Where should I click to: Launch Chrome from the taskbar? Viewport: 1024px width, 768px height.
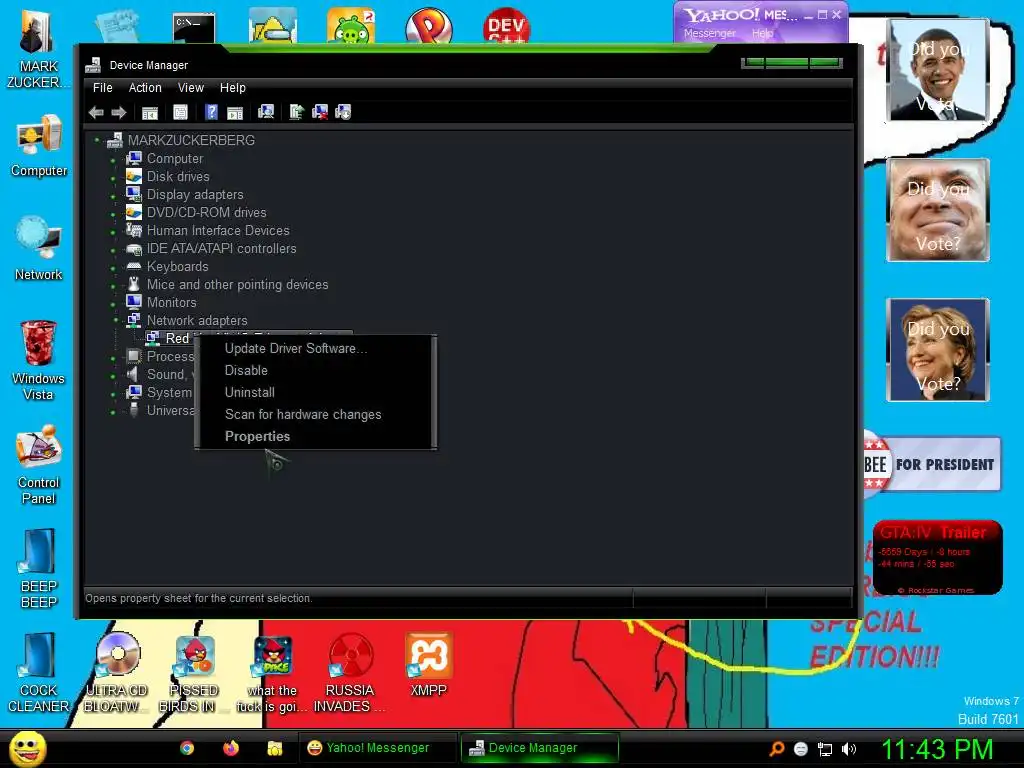click(x=187, y=748)
